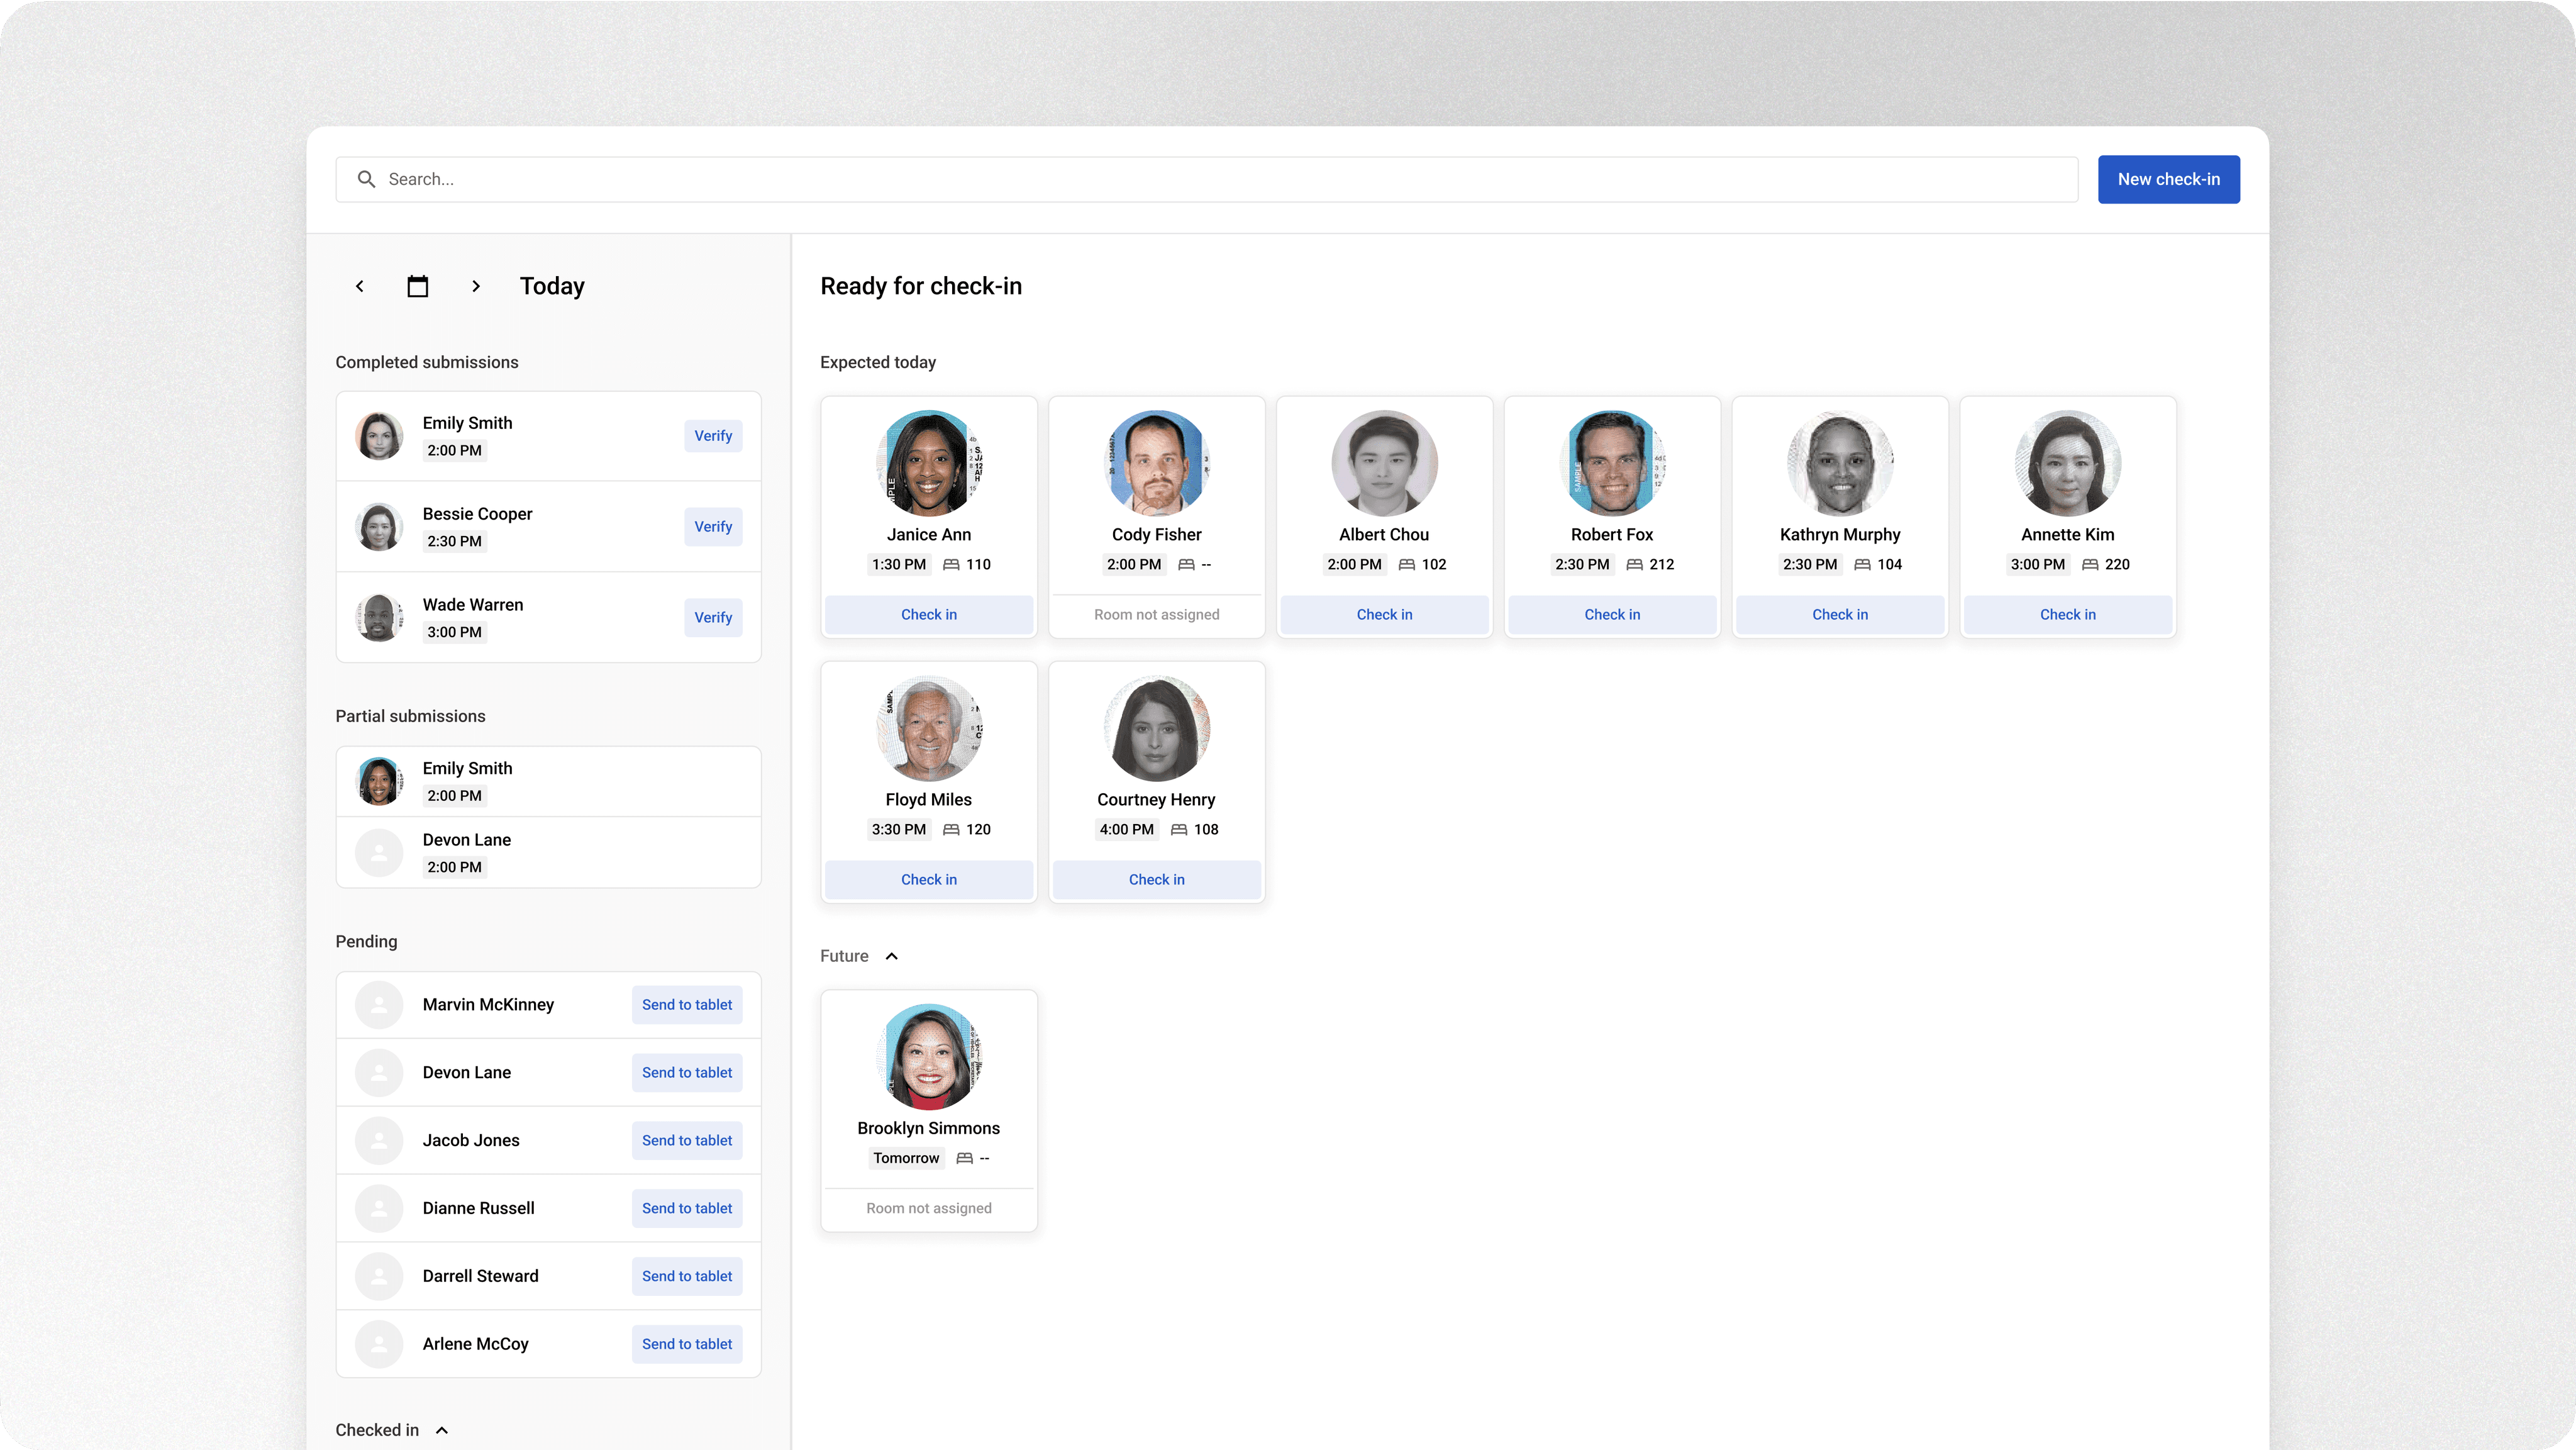
Task: Focus the Search input field
Action: [x=1200, y=179]
